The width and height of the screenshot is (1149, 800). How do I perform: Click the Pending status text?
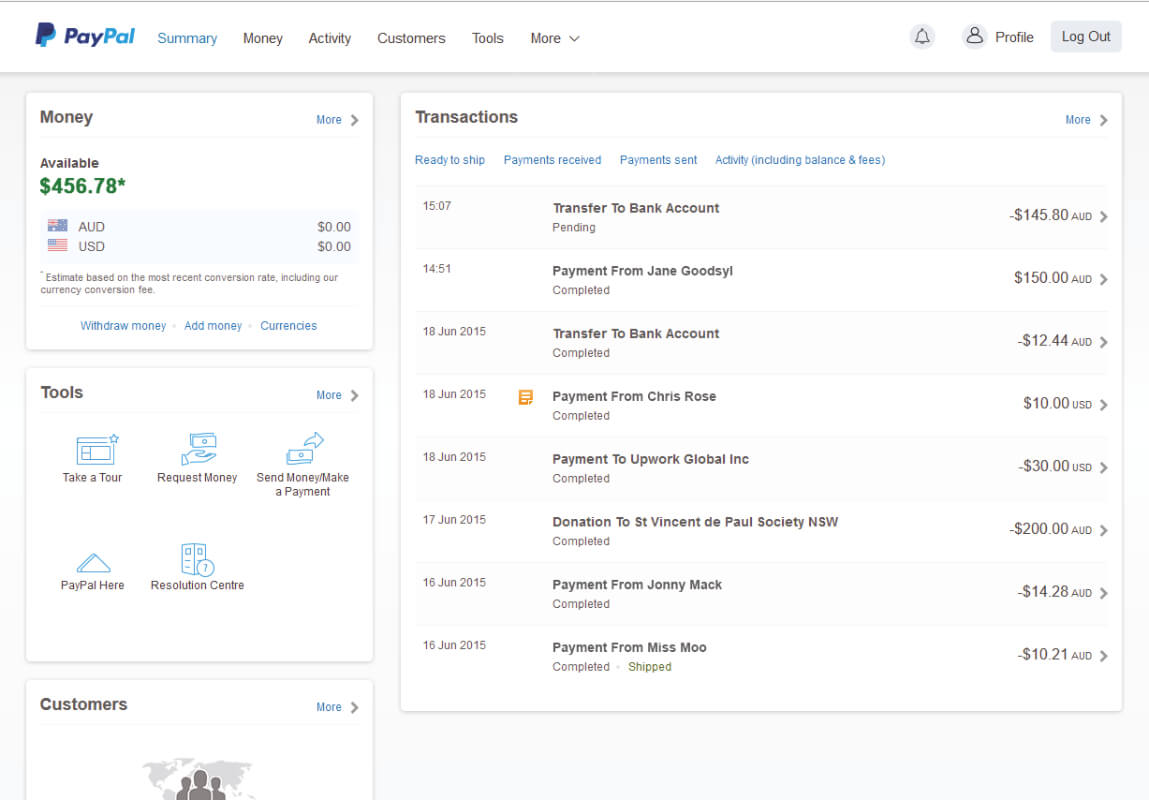pos(574,227)
